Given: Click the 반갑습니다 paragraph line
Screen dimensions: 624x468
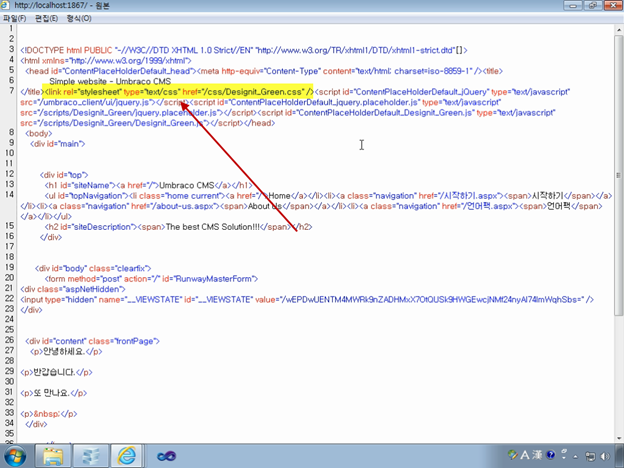Looking at the screenshot, I should tap(56, 372).
